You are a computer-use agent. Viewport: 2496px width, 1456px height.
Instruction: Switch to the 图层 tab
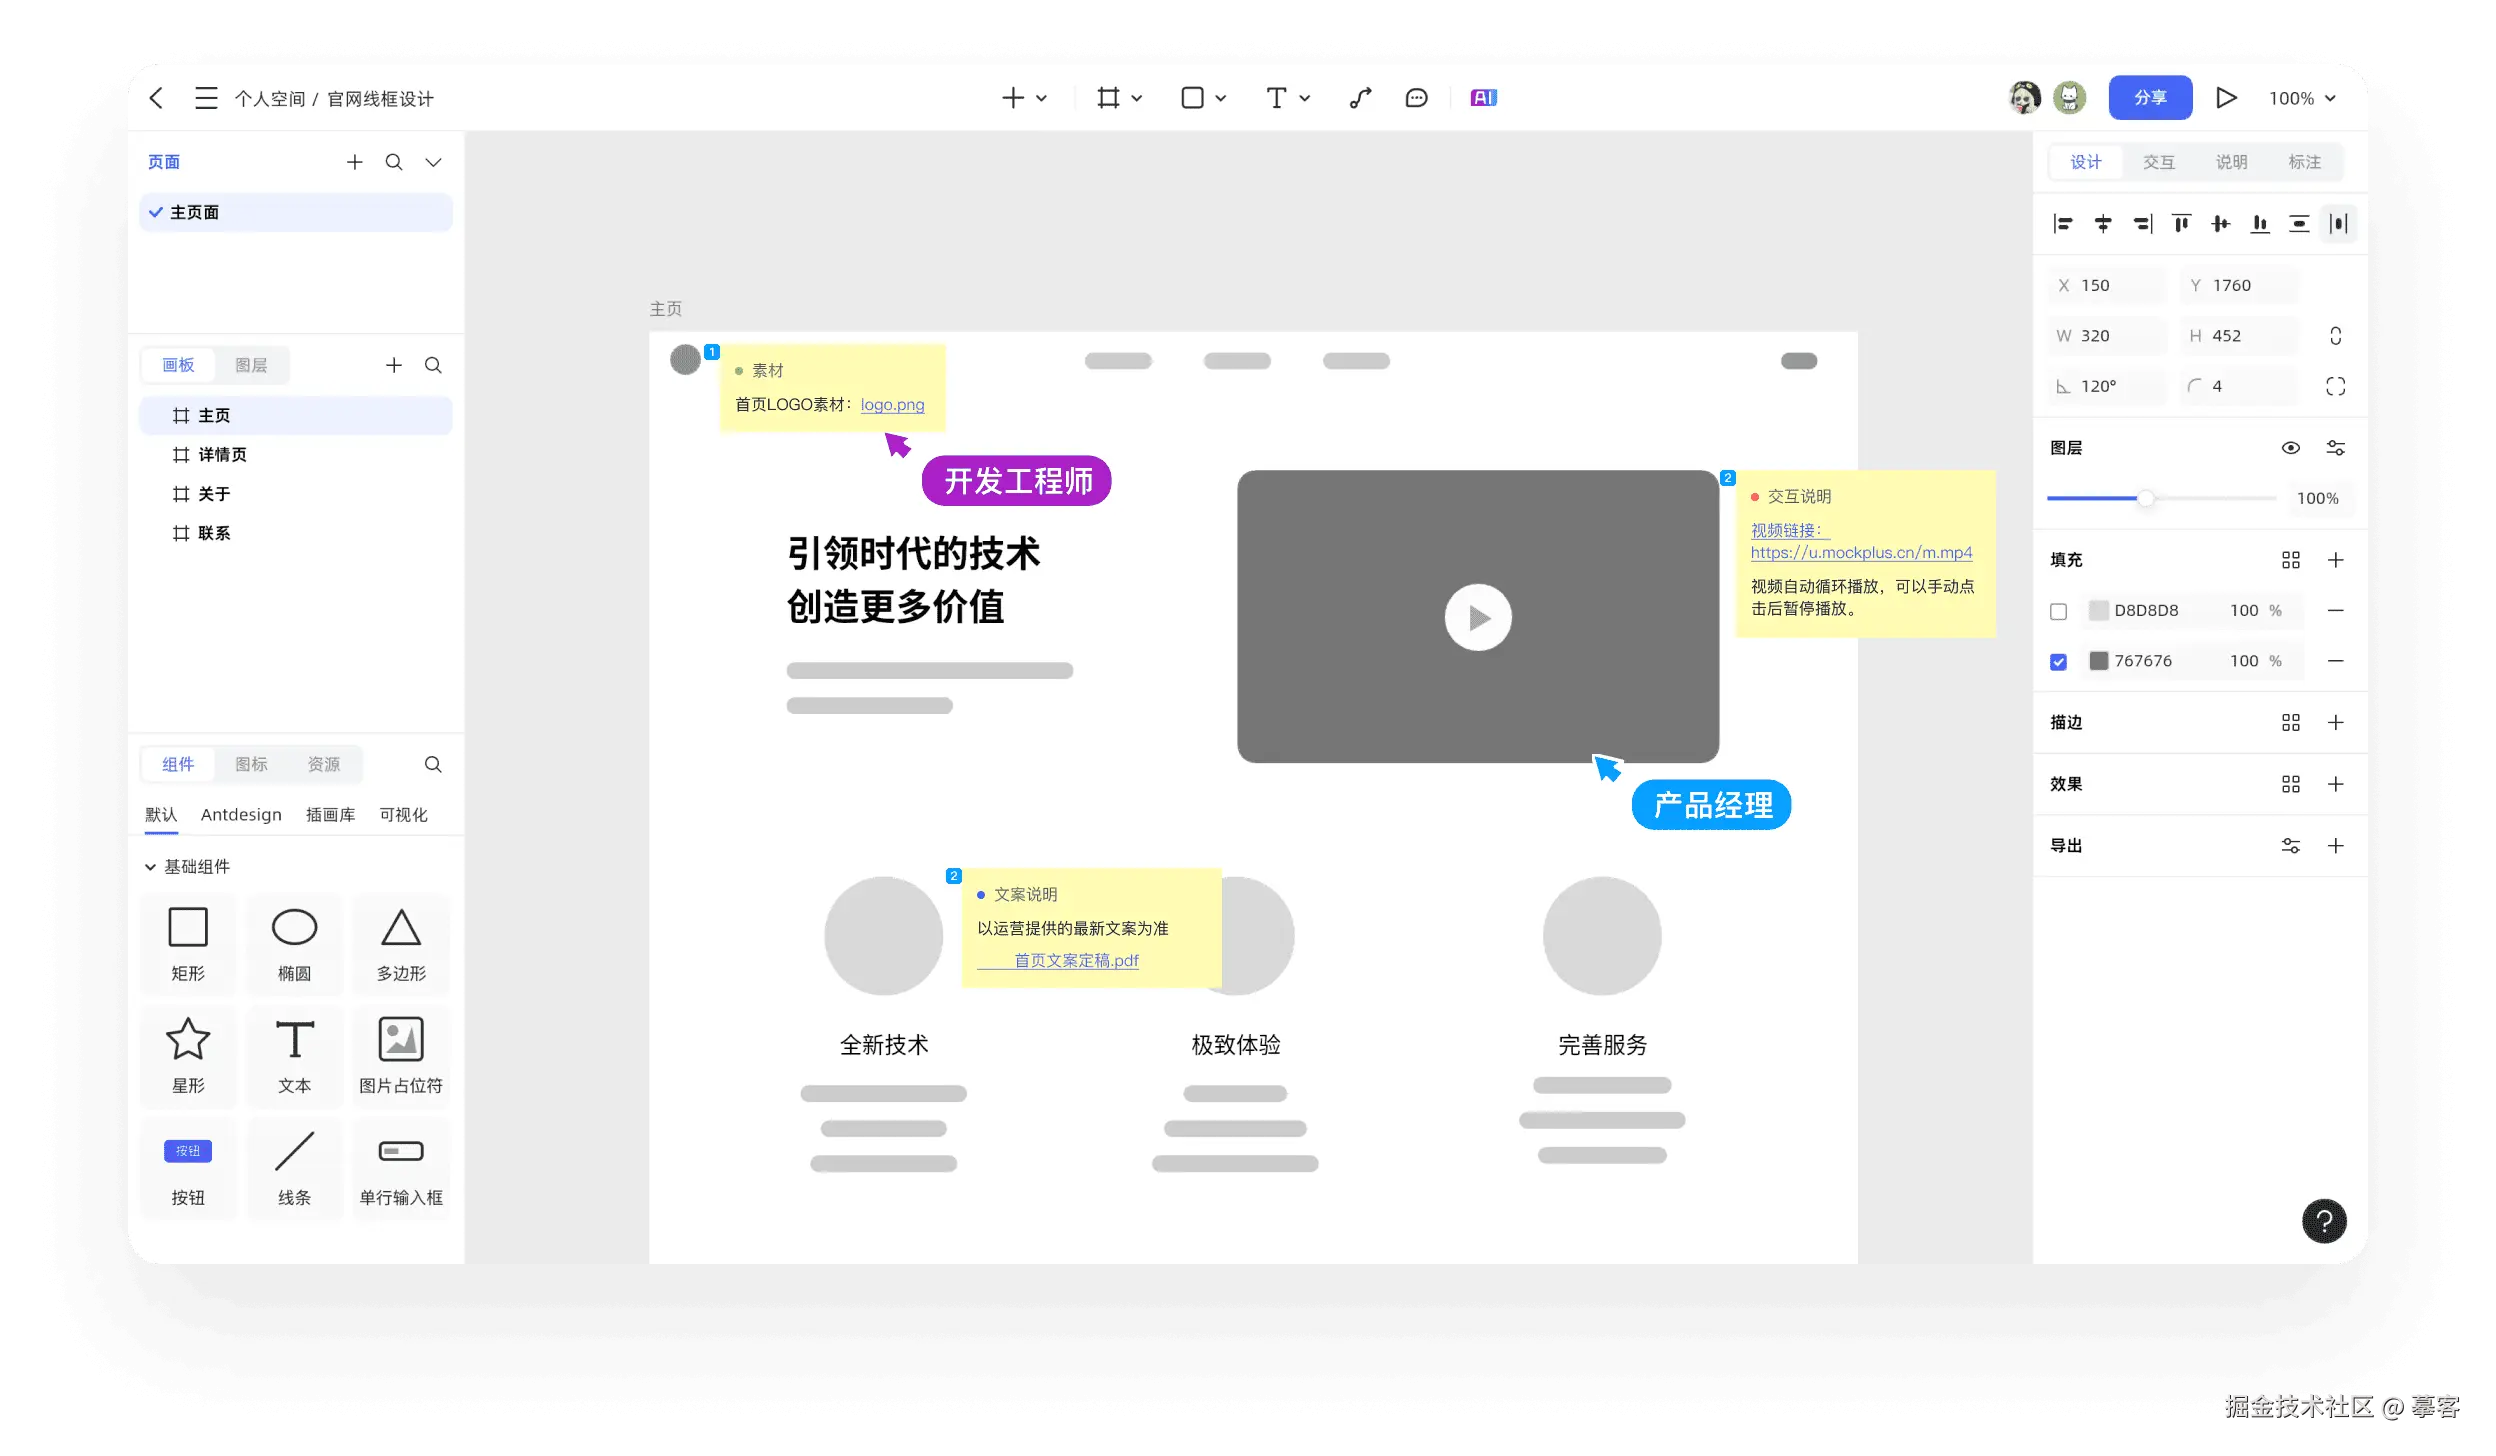[251, 365]
